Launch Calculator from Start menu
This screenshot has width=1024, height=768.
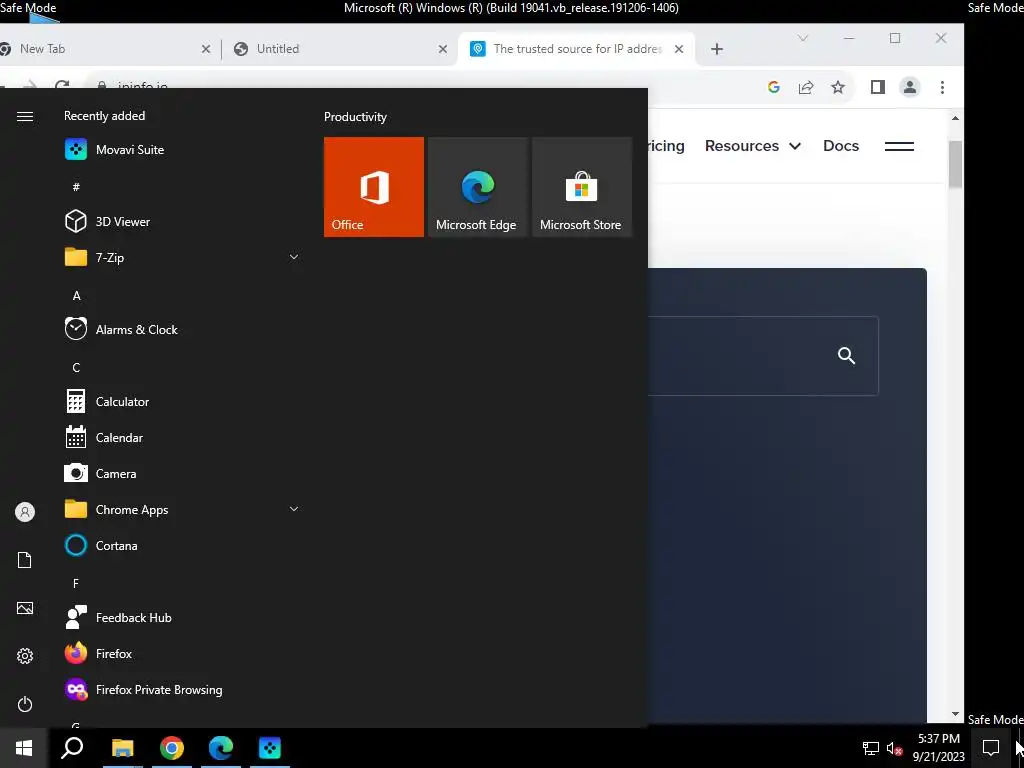pyautogui.click(x=182, y=402)
